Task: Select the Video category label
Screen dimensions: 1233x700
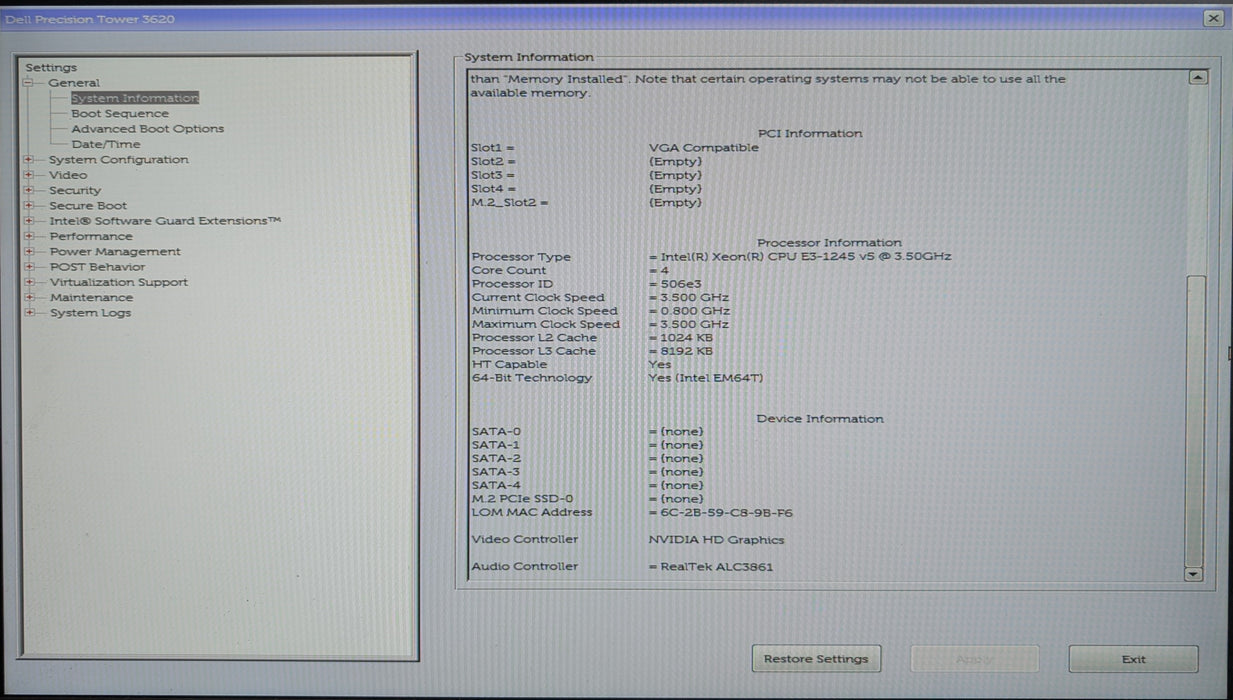Action: point(68,175)
